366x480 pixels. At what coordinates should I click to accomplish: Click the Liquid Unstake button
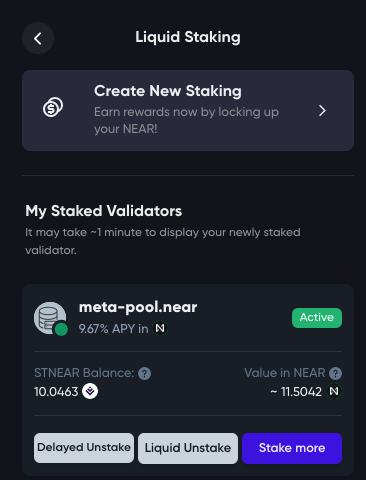click(188, 448)
